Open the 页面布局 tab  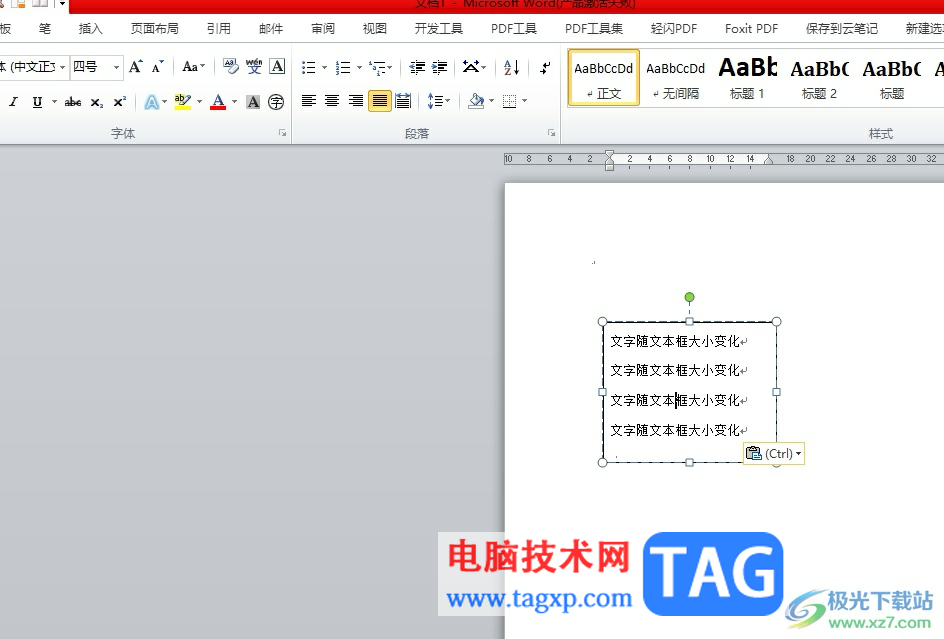[155, 28]
